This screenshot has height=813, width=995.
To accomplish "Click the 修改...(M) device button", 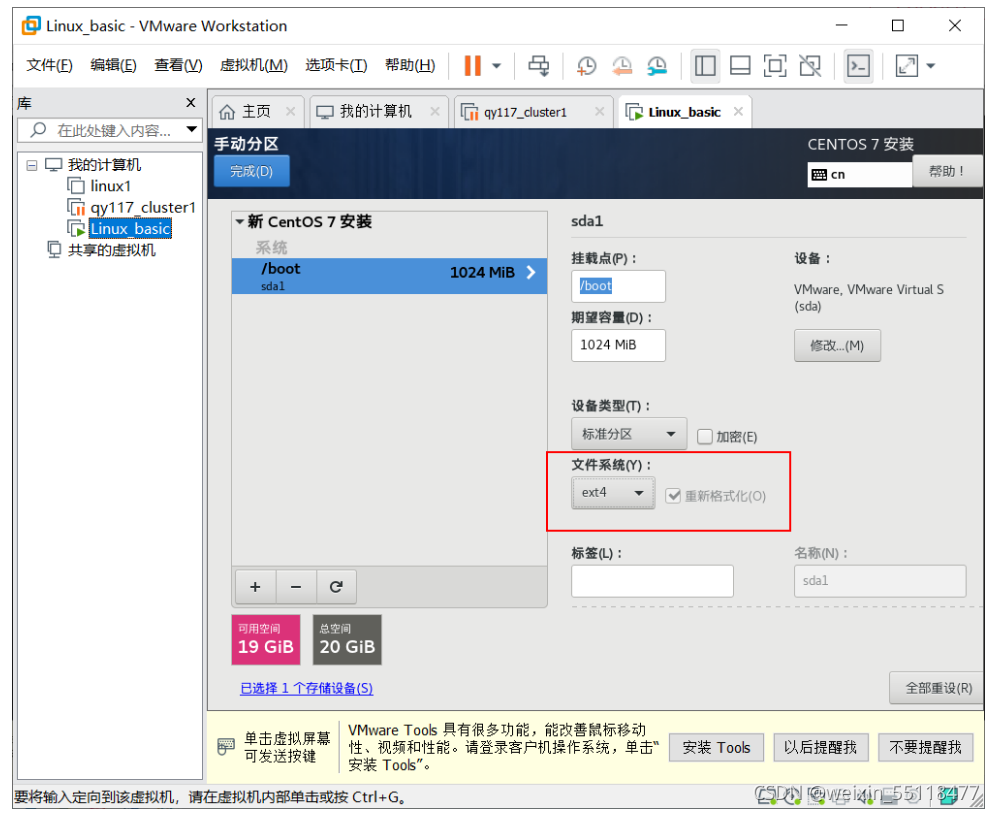I will (837, 346).
